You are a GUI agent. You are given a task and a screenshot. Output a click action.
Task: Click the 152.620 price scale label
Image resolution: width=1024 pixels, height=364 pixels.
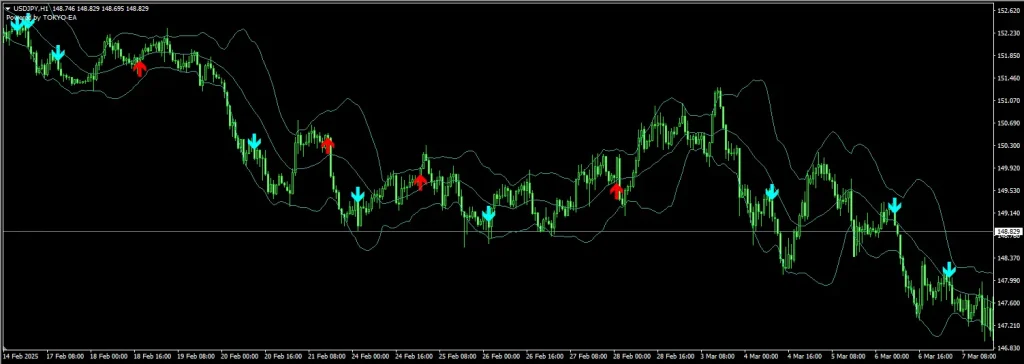click(x=1009, y=10)
